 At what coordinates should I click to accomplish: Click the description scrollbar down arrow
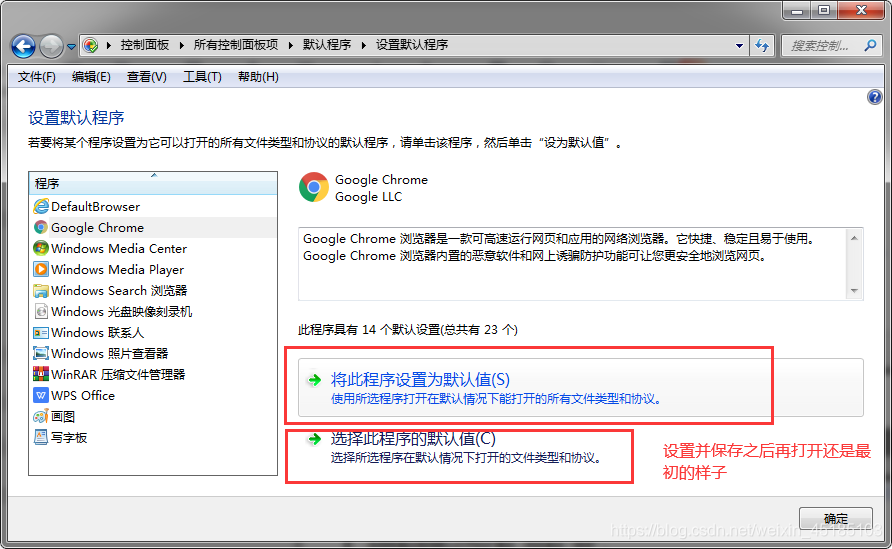854,291
